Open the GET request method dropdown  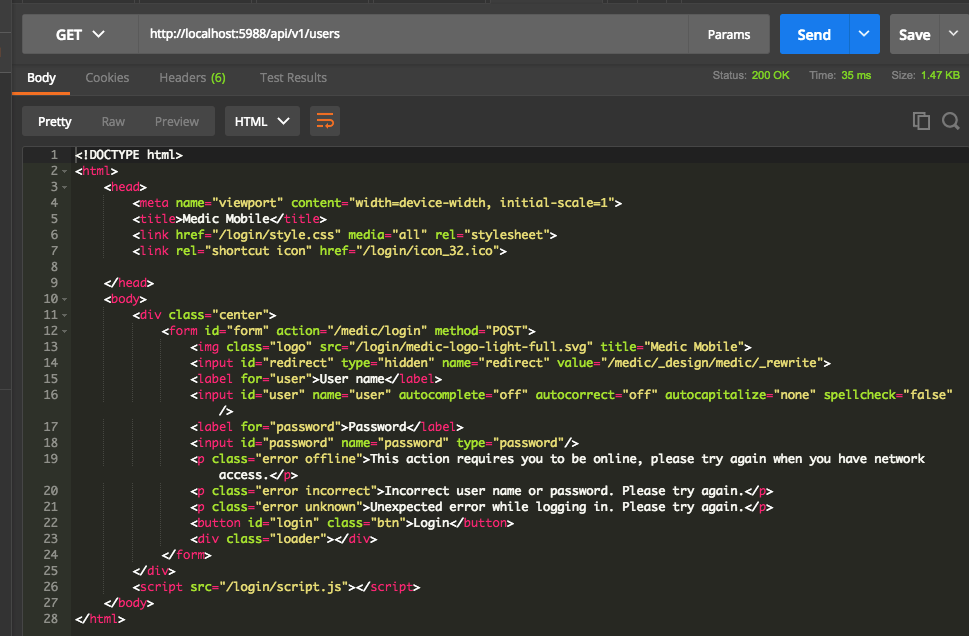[78, 33]
